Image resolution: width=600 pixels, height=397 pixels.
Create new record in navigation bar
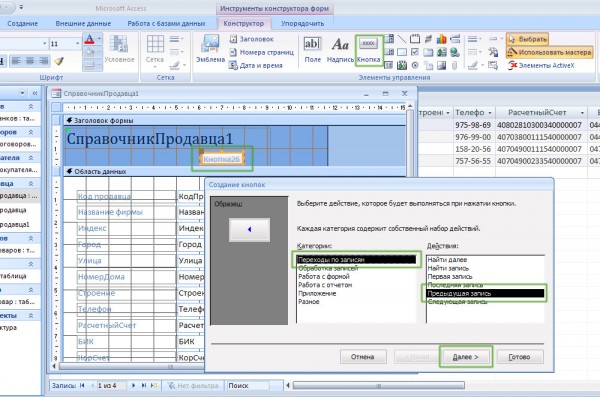pyautogui.click(x=154, y=386)
